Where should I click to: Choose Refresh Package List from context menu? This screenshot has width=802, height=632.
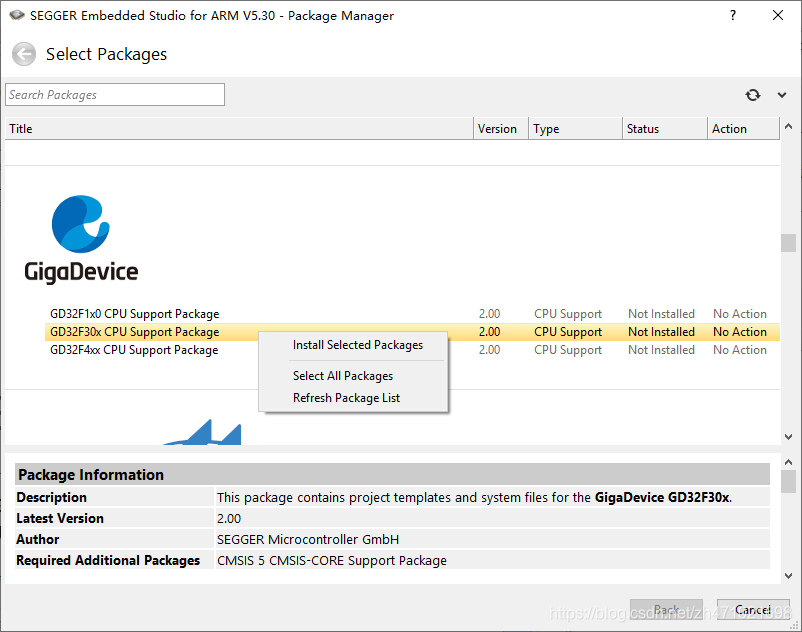click(x=346, y=398)
